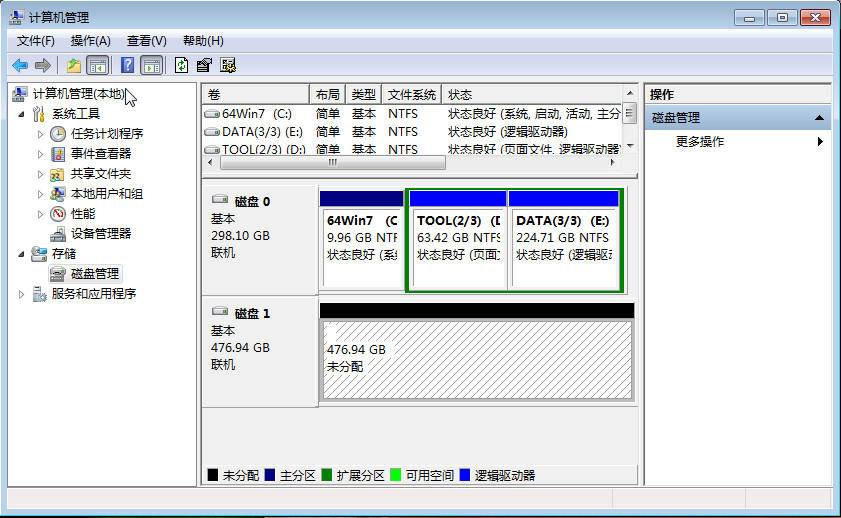Select 任务计划程序 tree item

point(107,134)
